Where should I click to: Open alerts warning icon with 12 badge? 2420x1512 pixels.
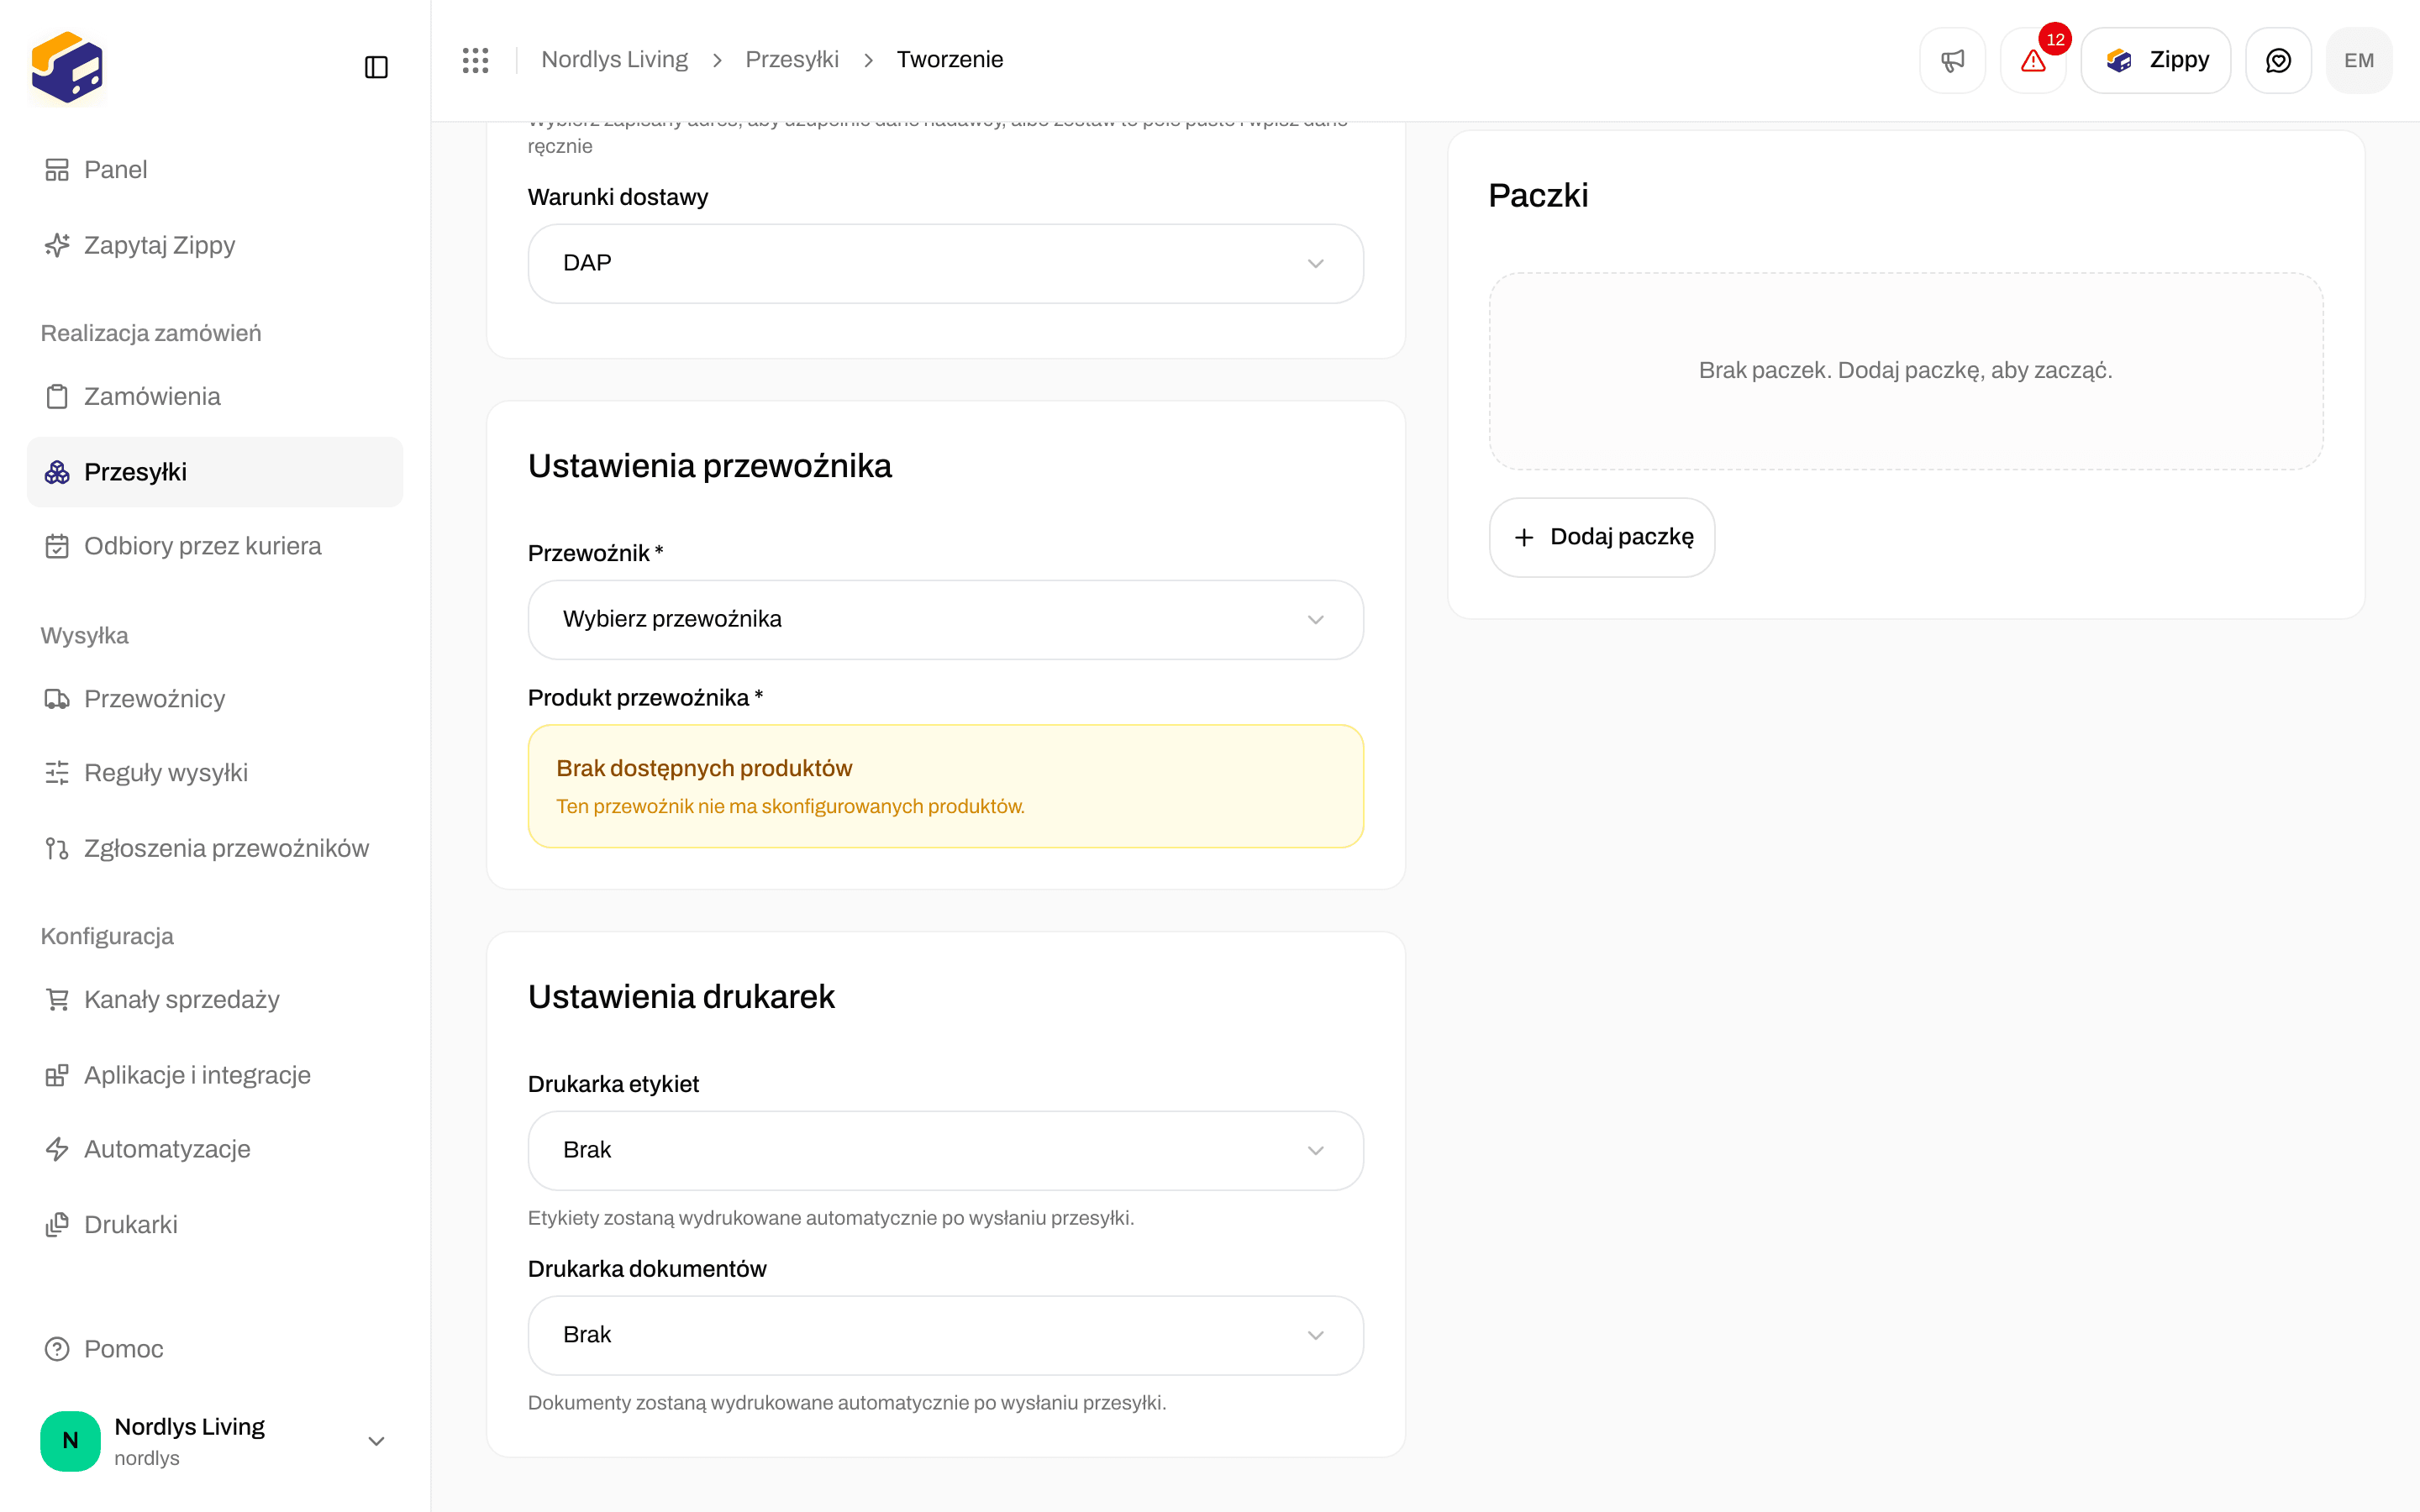[x=2033, y=60]
